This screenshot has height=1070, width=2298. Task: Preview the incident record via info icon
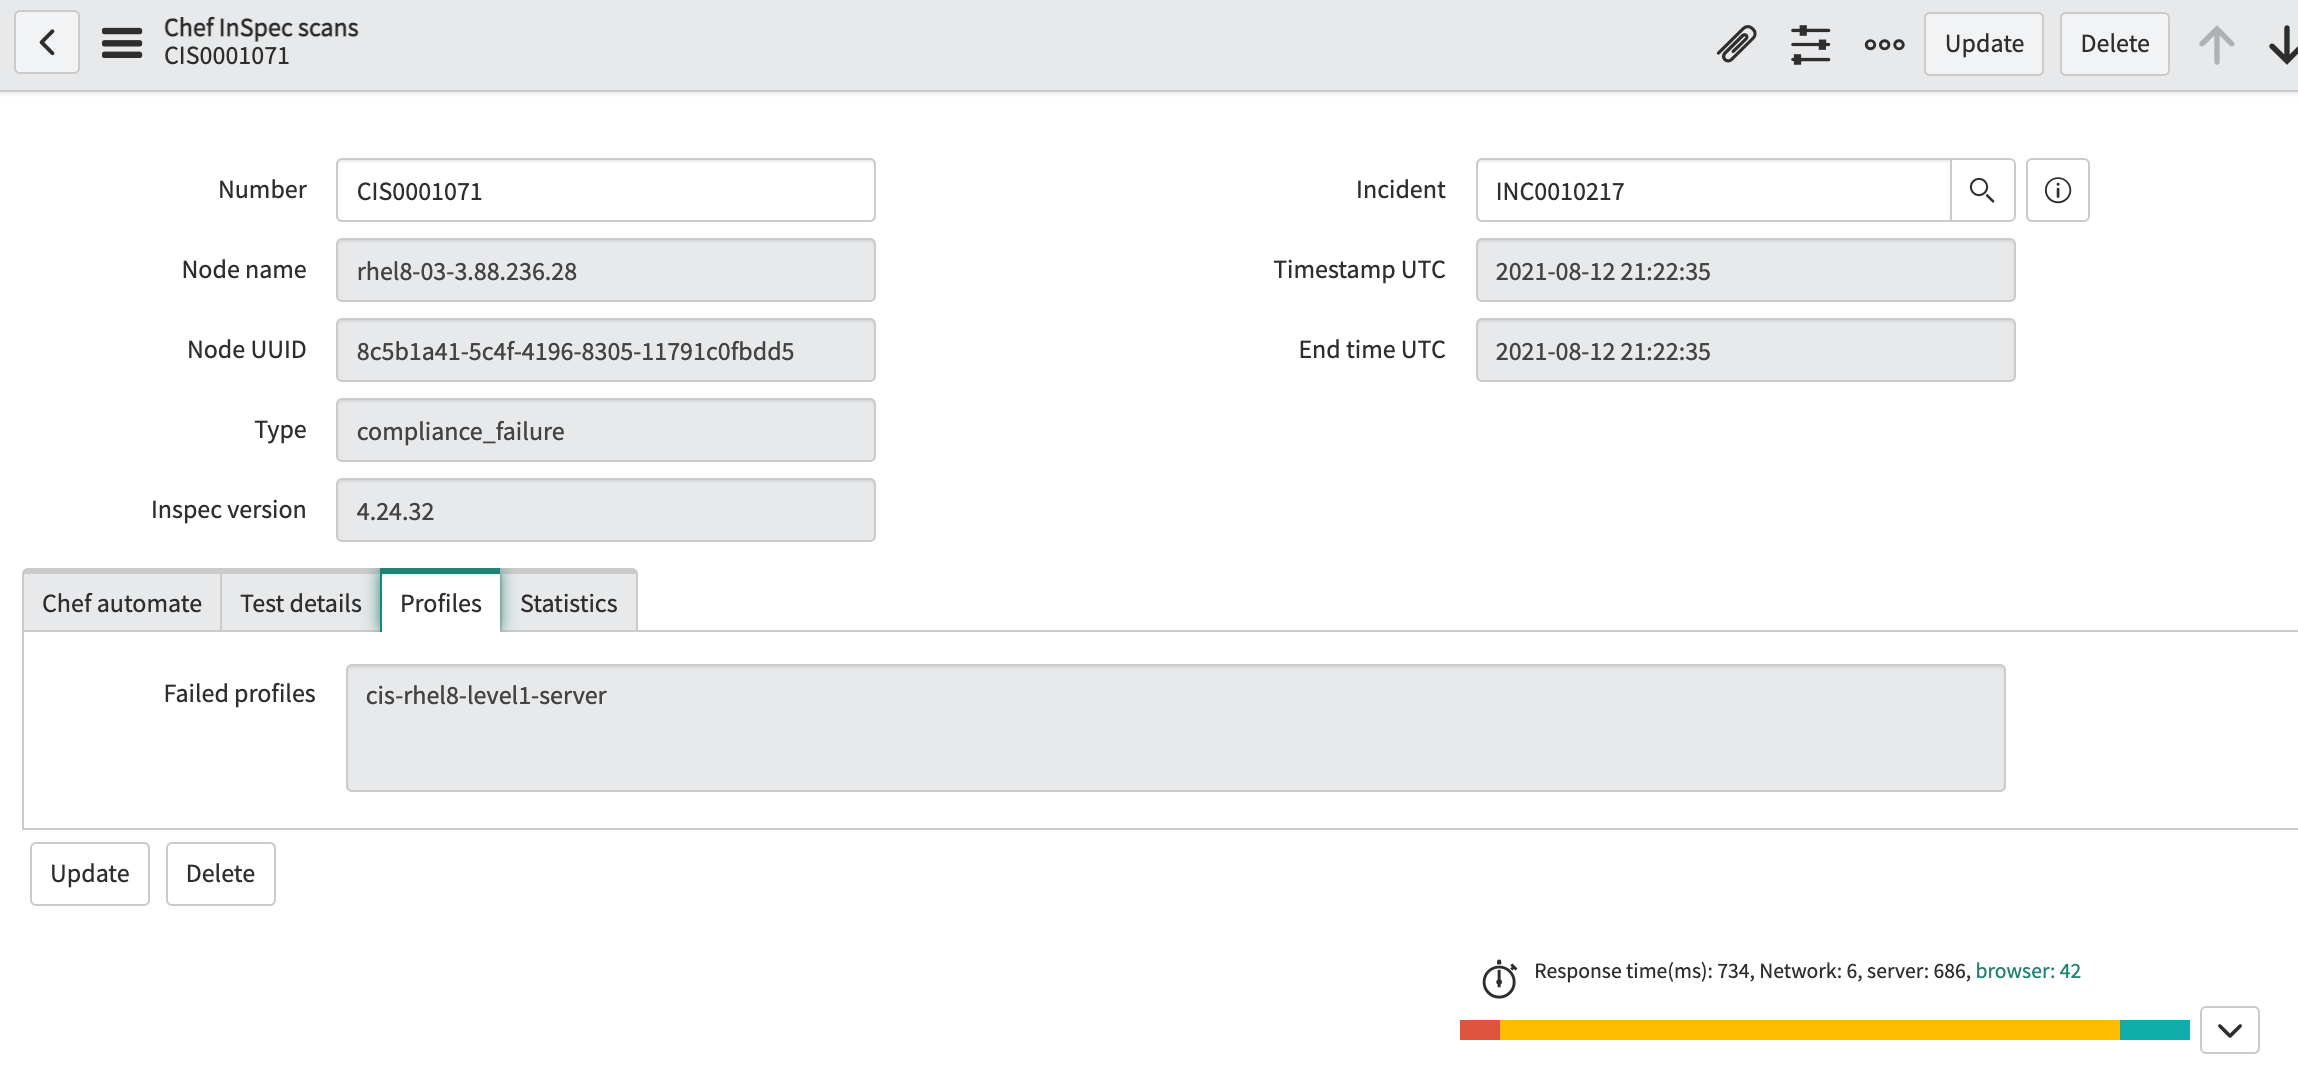(2057, 190)
